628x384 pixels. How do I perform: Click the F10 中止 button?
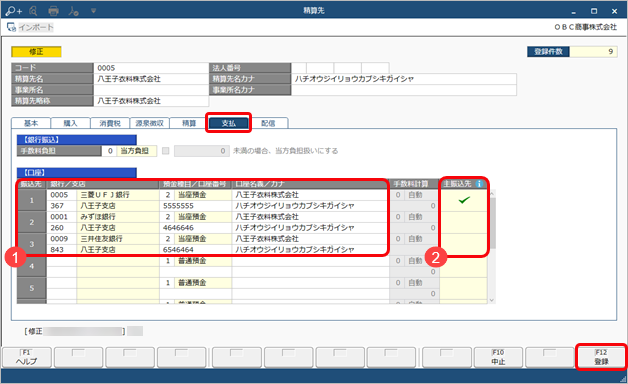[498, 357]
